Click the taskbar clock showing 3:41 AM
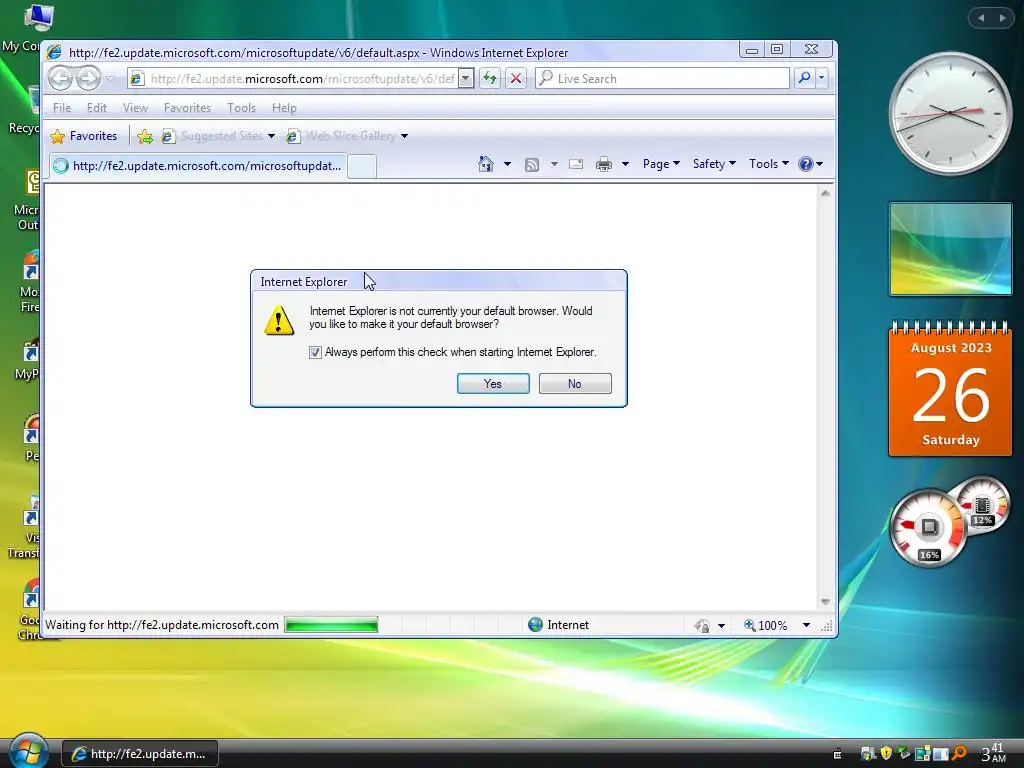This screenshot has height=768, width=1024. (x=994, y=753)
